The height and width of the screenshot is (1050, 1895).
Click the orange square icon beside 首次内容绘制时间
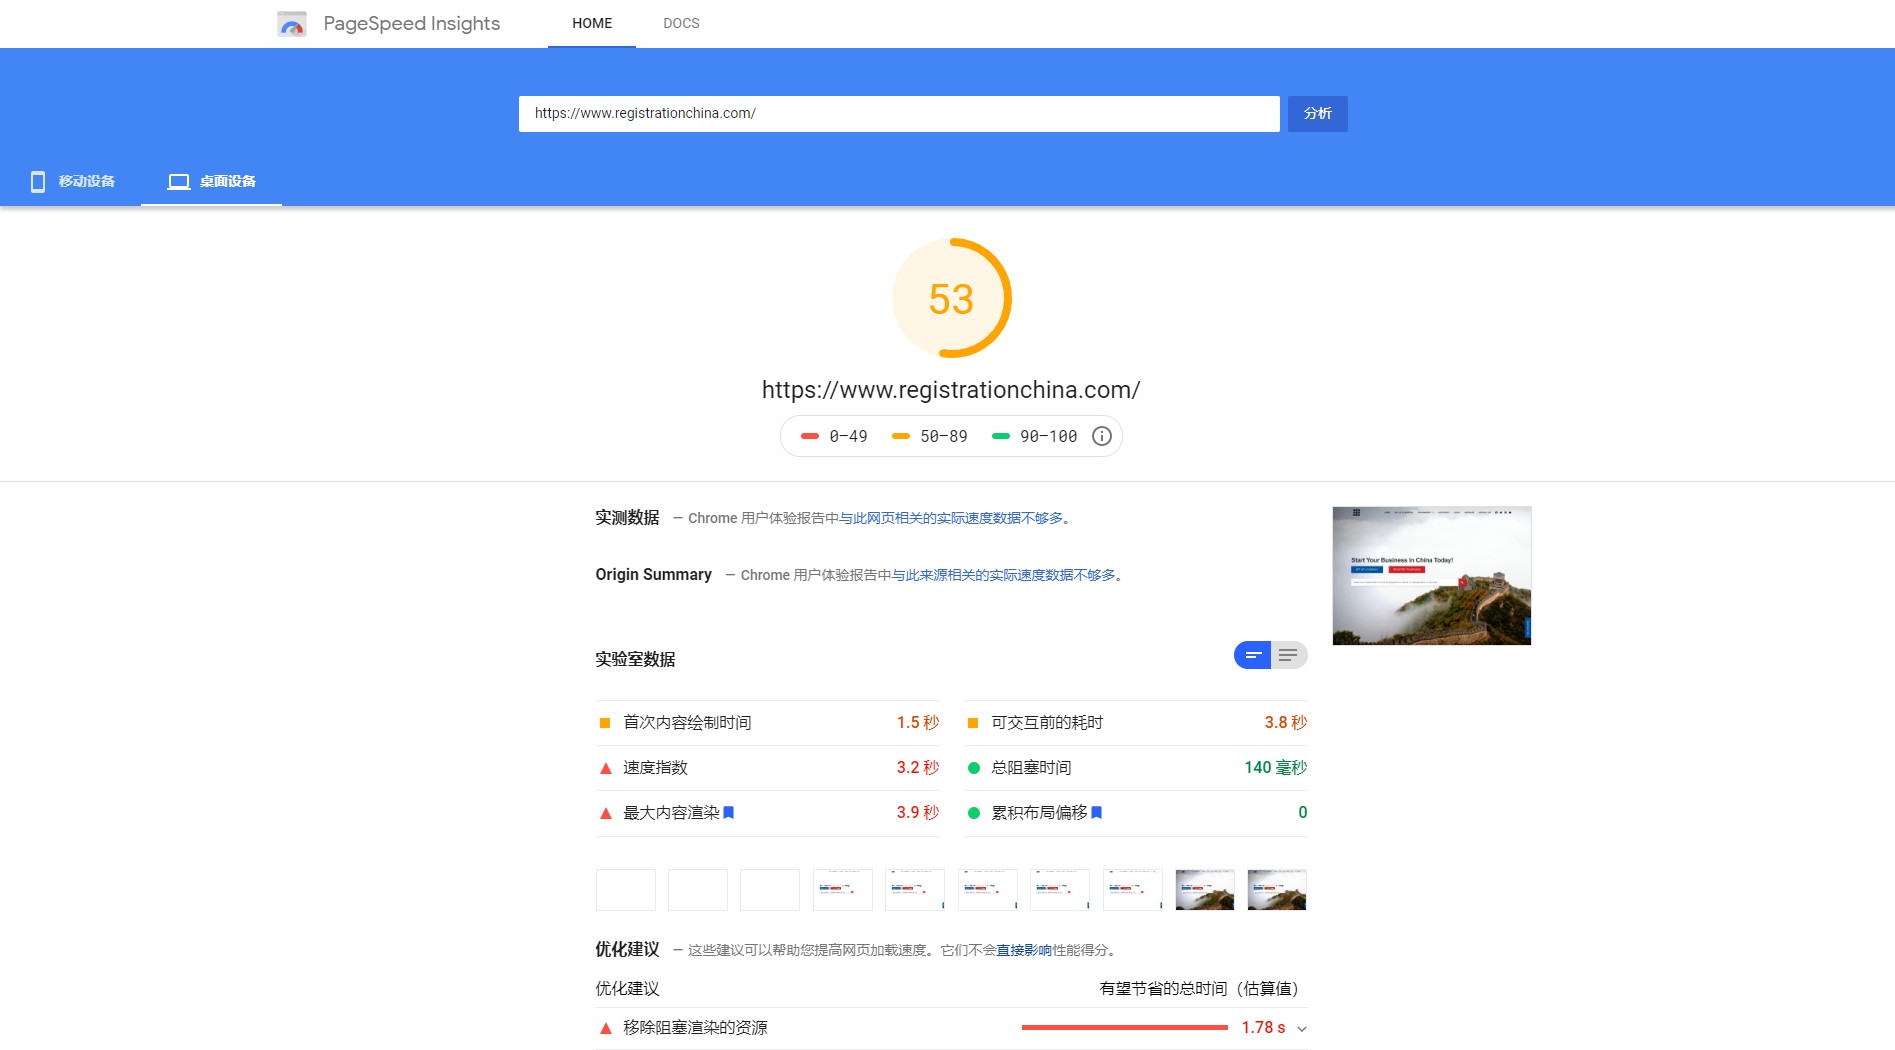(x=605, y=723)
